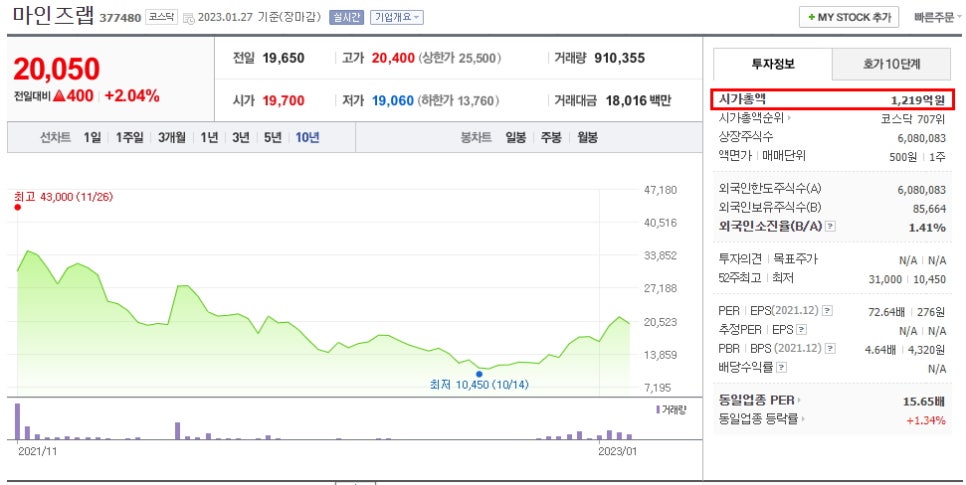
Task: Click the help icon next to 외국인소진율(B/A)
Action: pos(830,226)
